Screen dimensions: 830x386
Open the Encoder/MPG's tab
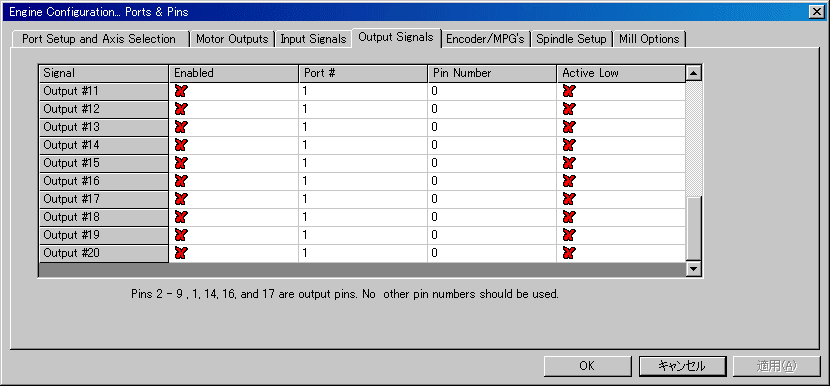click(486, 39)
